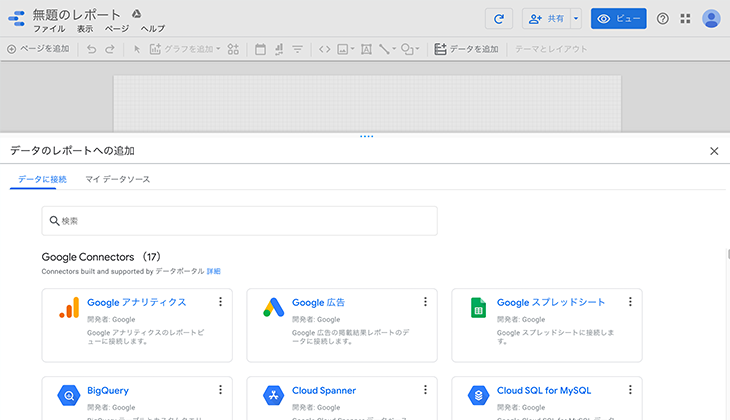
Task: Click the Cloud Spanner hexagon icon
Action: [x=274, y=396]
